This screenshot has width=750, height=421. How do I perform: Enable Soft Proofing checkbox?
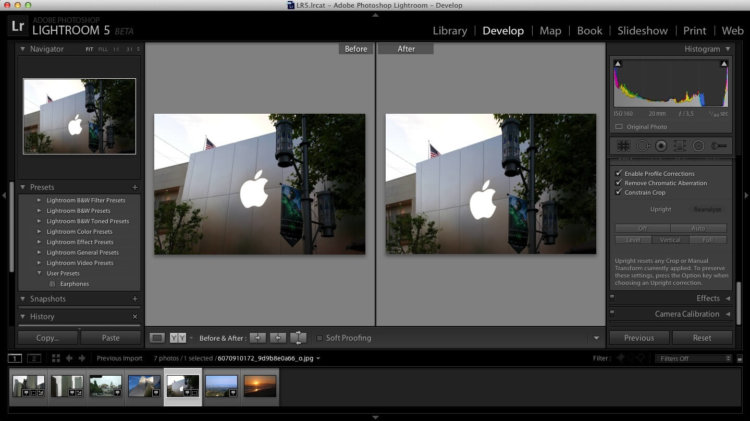click(x=320, y=338)
